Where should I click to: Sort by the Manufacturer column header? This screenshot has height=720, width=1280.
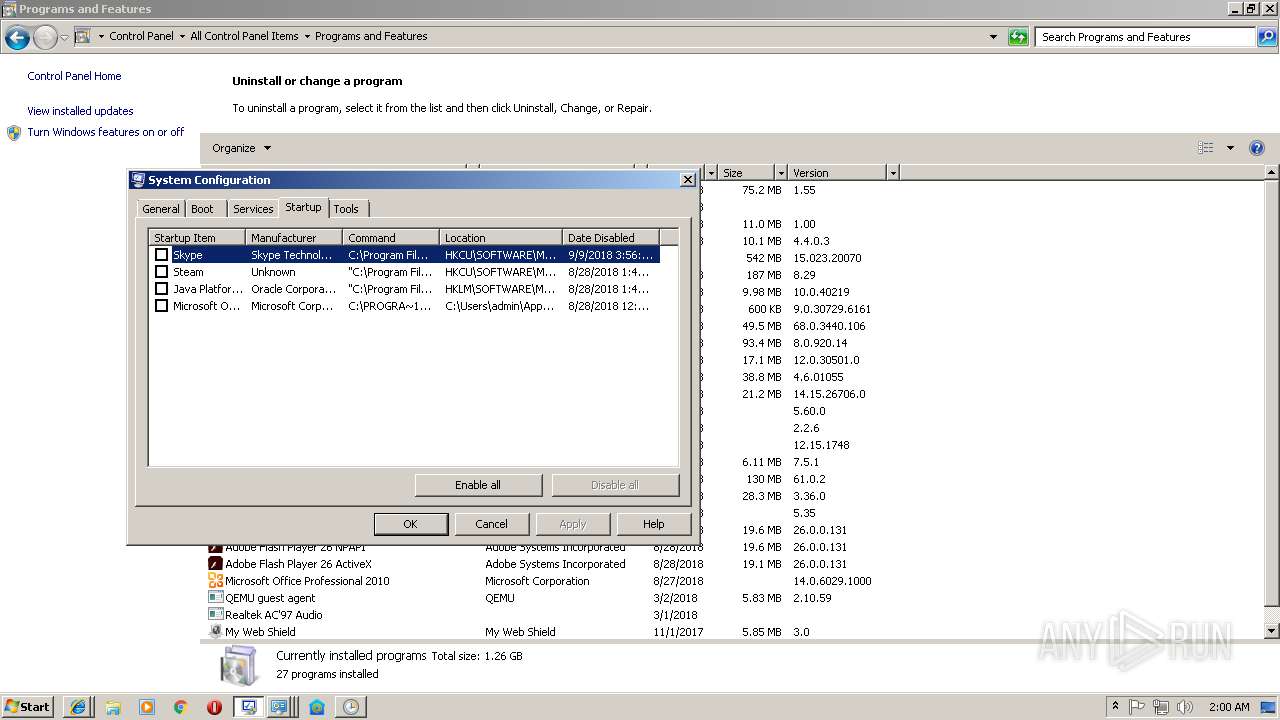click(x=294, y=238)
